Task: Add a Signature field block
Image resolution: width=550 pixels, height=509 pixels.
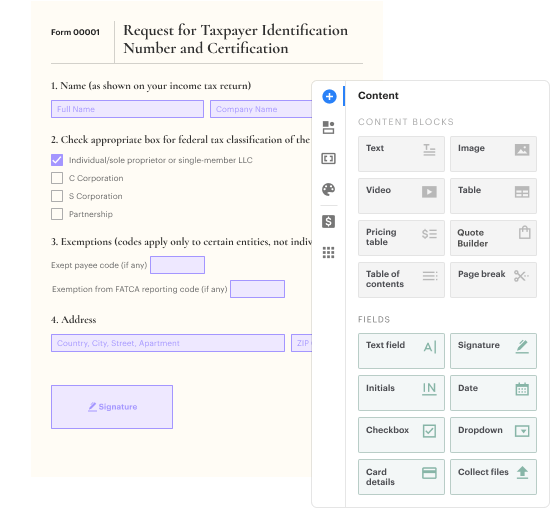Action: click(493, 351)
